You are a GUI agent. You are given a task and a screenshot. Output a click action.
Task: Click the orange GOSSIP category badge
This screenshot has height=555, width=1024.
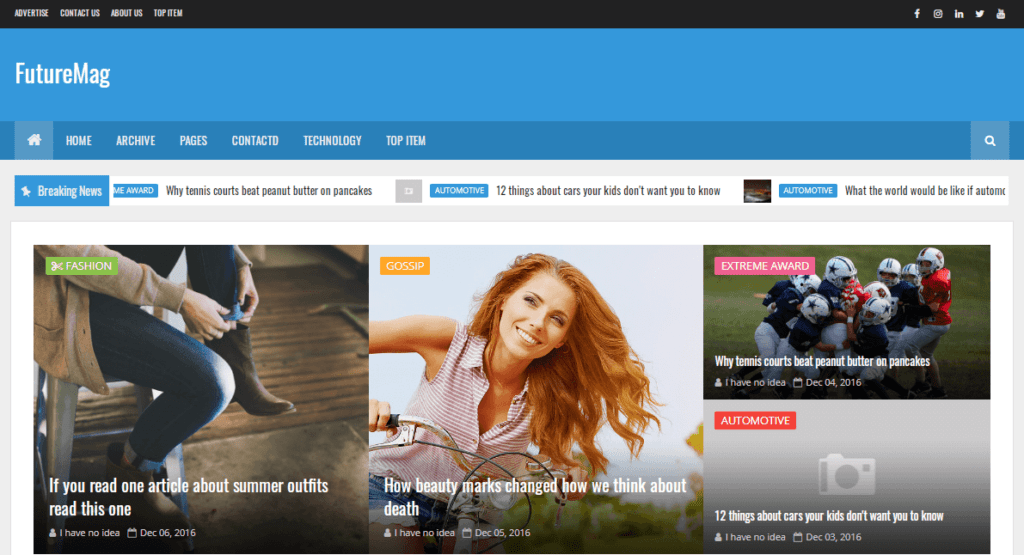[405, 266]
